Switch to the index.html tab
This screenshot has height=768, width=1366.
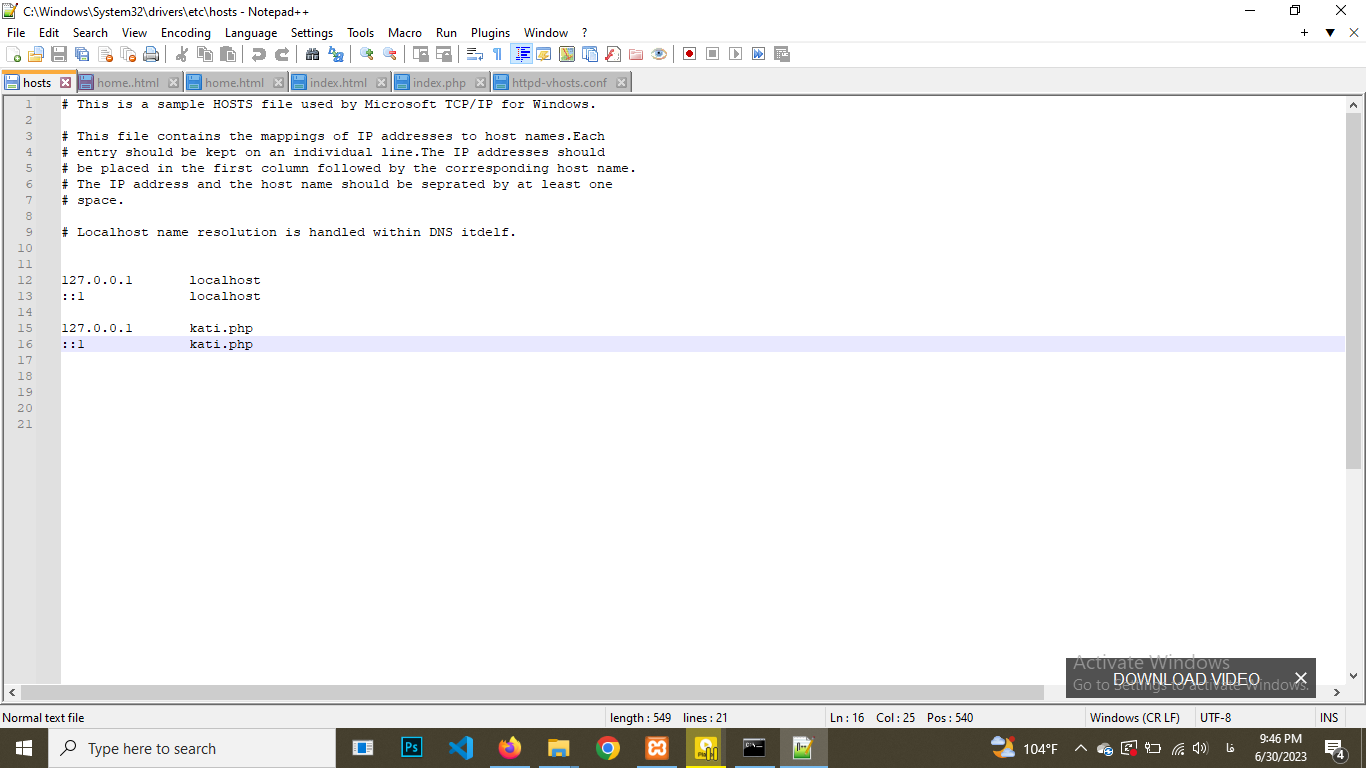pyautogui.click(x=338, y=83)
